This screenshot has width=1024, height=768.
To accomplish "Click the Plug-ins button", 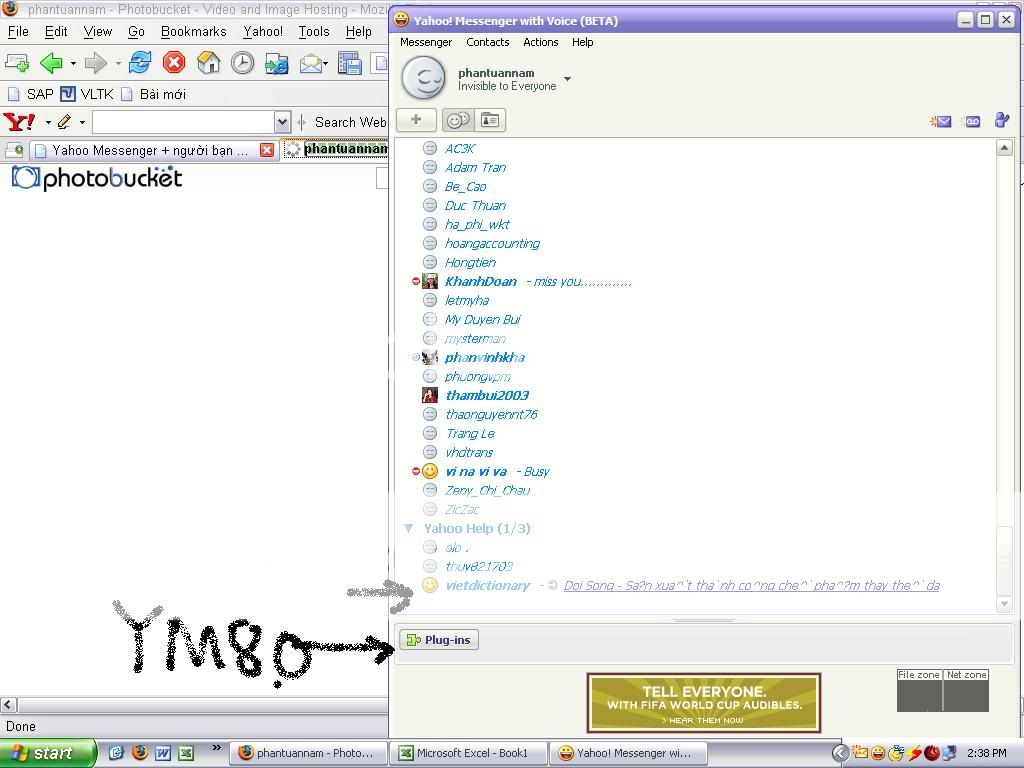I will 439,640.
